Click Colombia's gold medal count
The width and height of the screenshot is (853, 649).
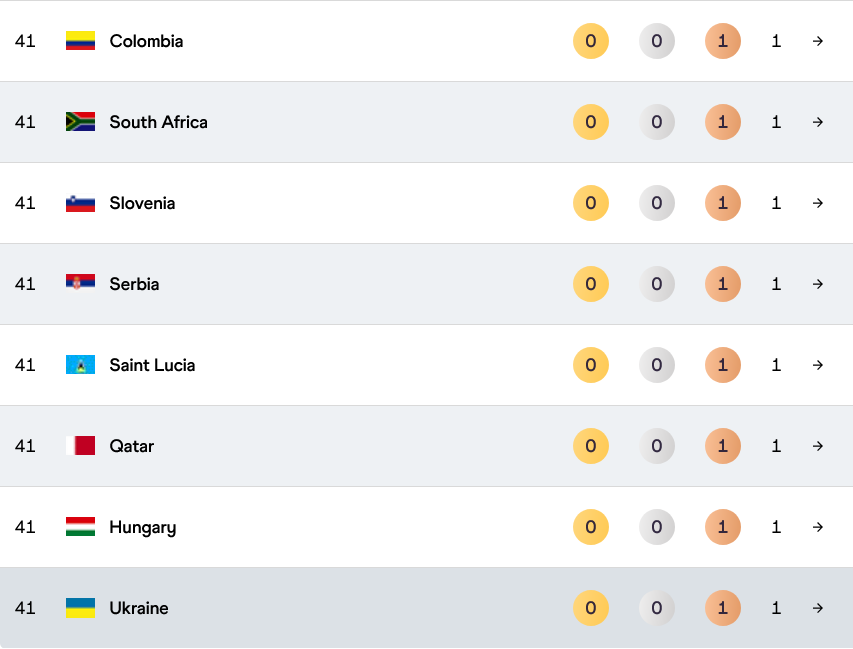591,41
